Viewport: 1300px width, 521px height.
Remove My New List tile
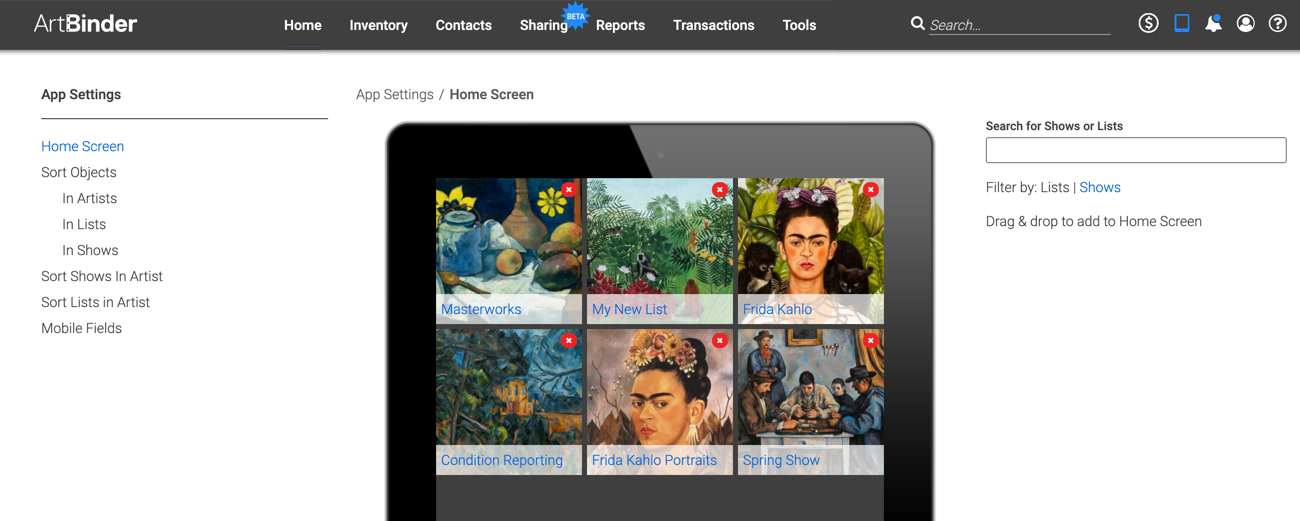(719, 189)
